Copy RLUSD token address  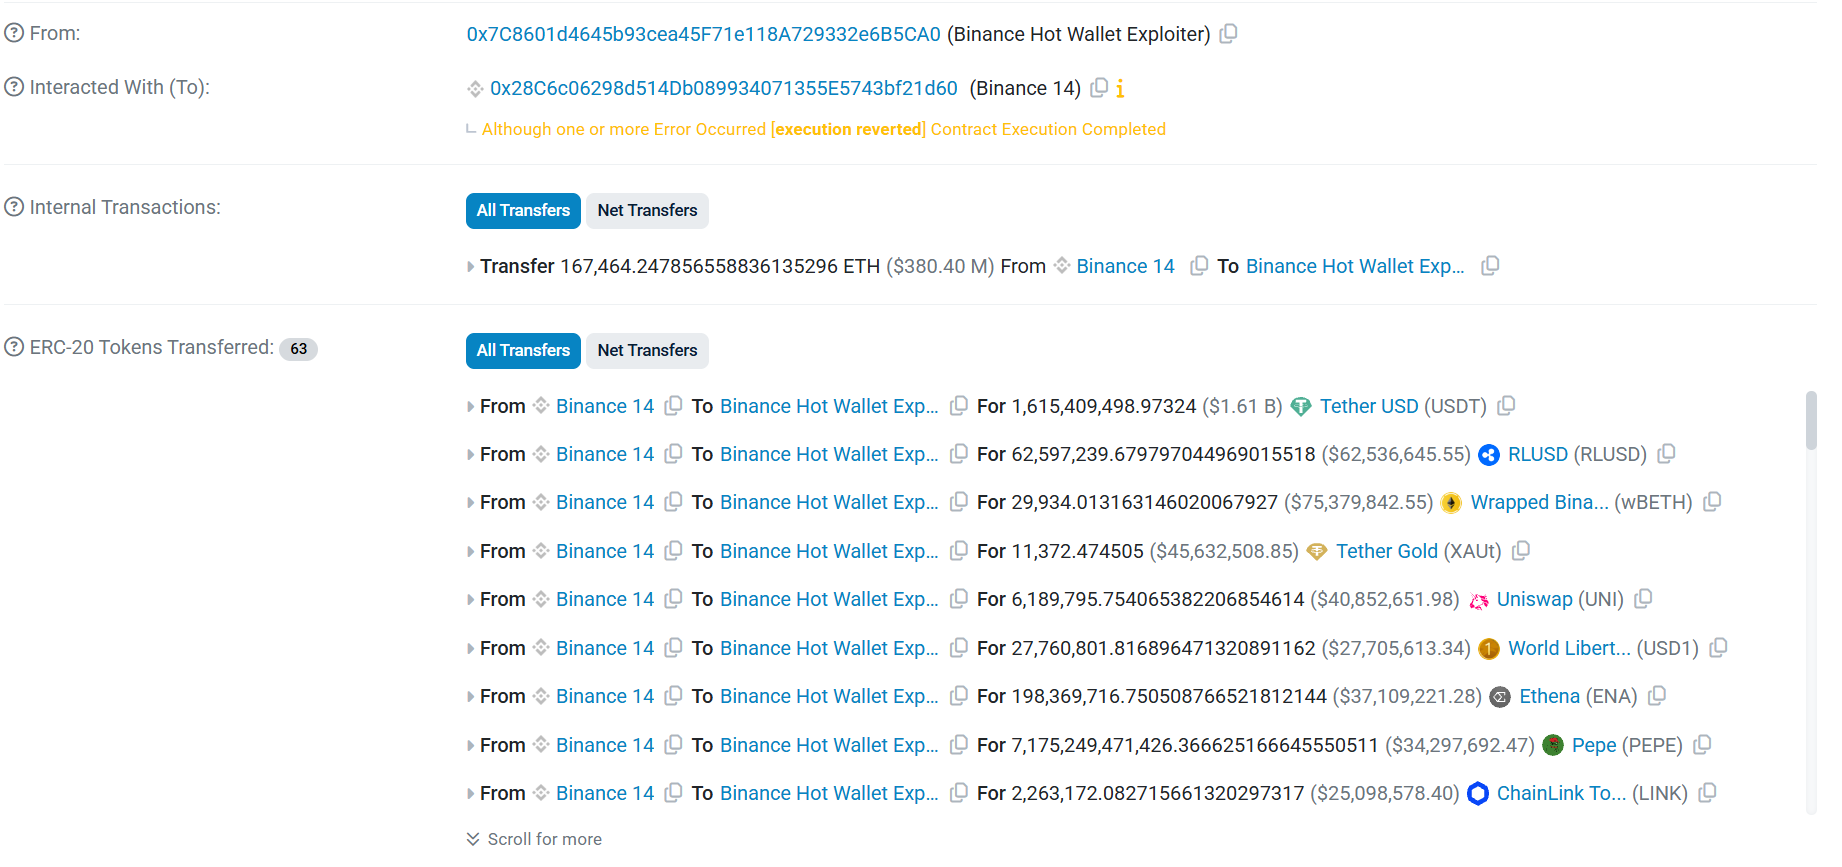point(1666,453)
